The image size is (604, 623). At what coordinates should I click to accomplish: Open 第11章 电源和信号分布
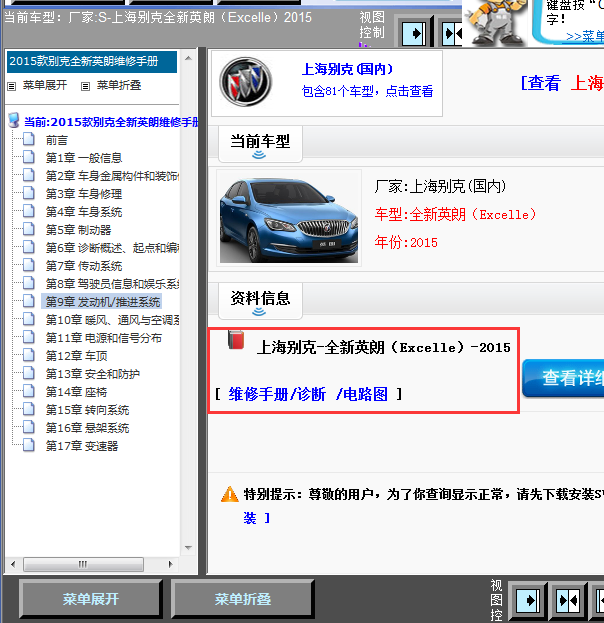pos(104,338)
